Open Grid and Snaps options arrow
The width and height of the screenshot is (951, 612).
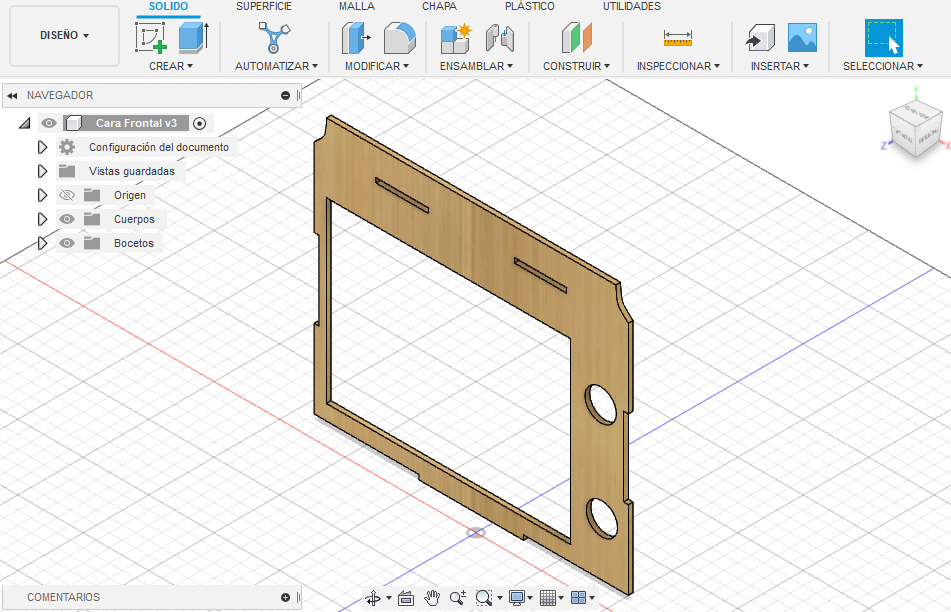(561, 599)
